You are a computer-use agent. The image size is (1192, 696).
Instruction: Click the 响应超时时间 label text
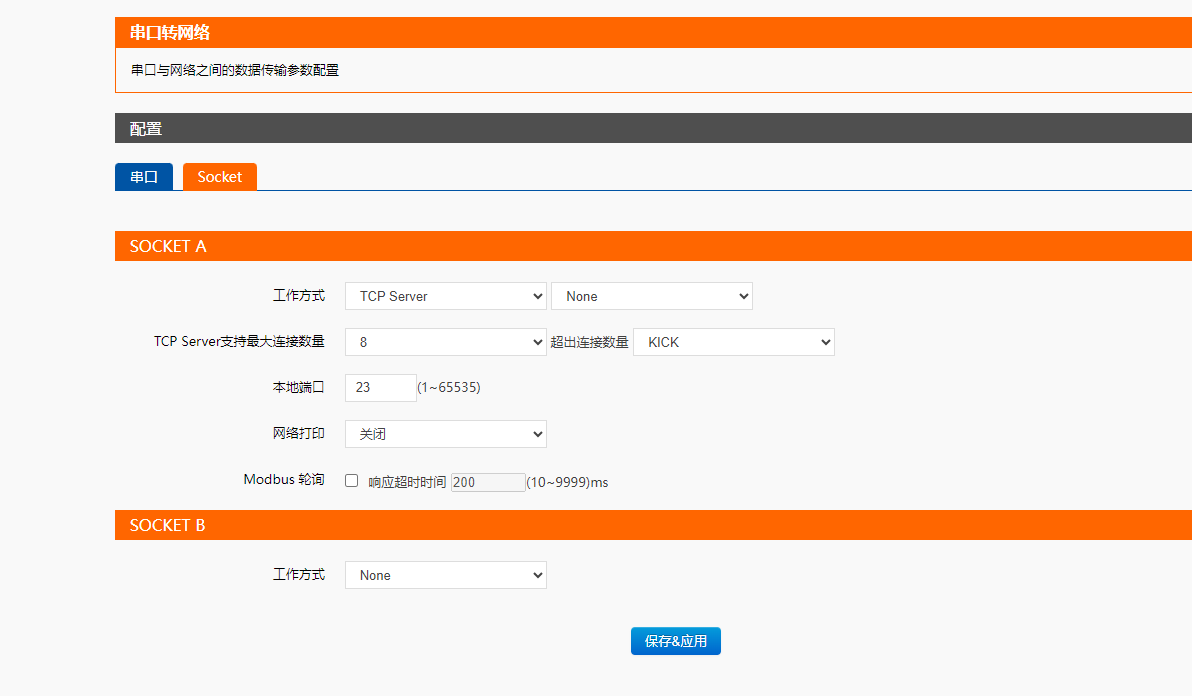click(x=407, y=482)
